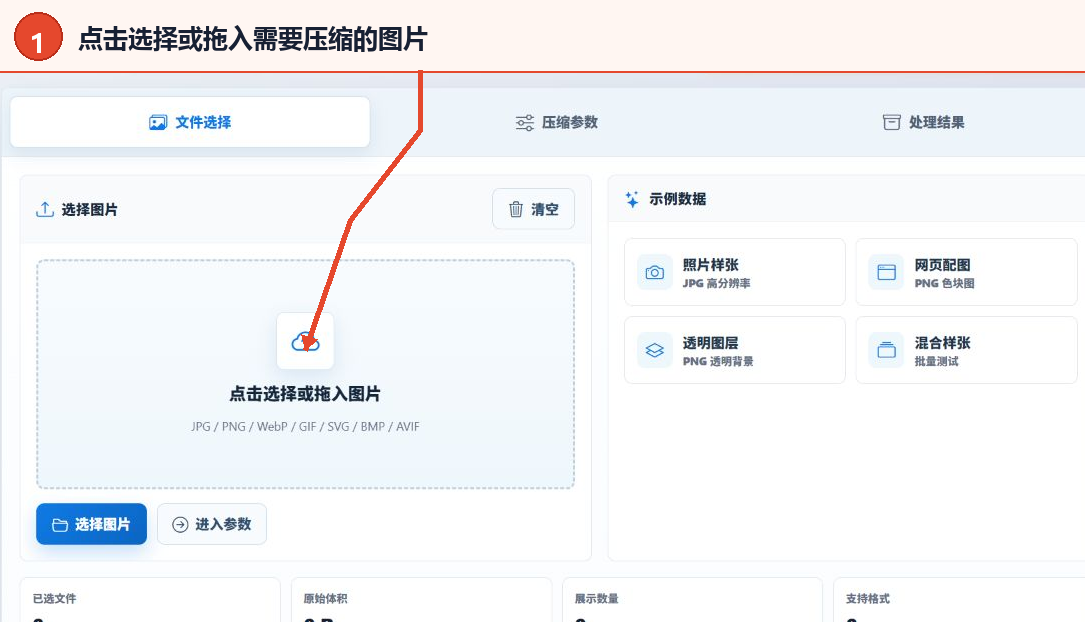Screen dimensions: 1085x622
Task: Click the 原始体积 stat label
Action: click(325, 598)
